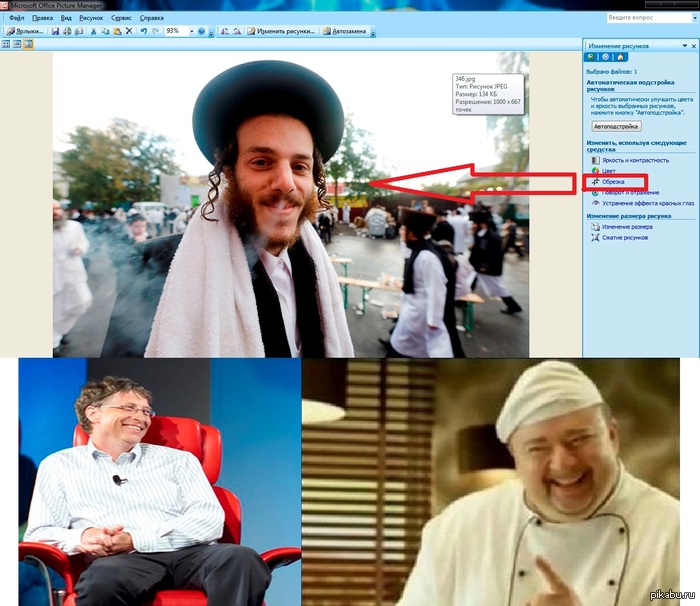The image size is (700, 606).
Task: Click the Выбрано файлов: 1 text
Action: point(611,71)
